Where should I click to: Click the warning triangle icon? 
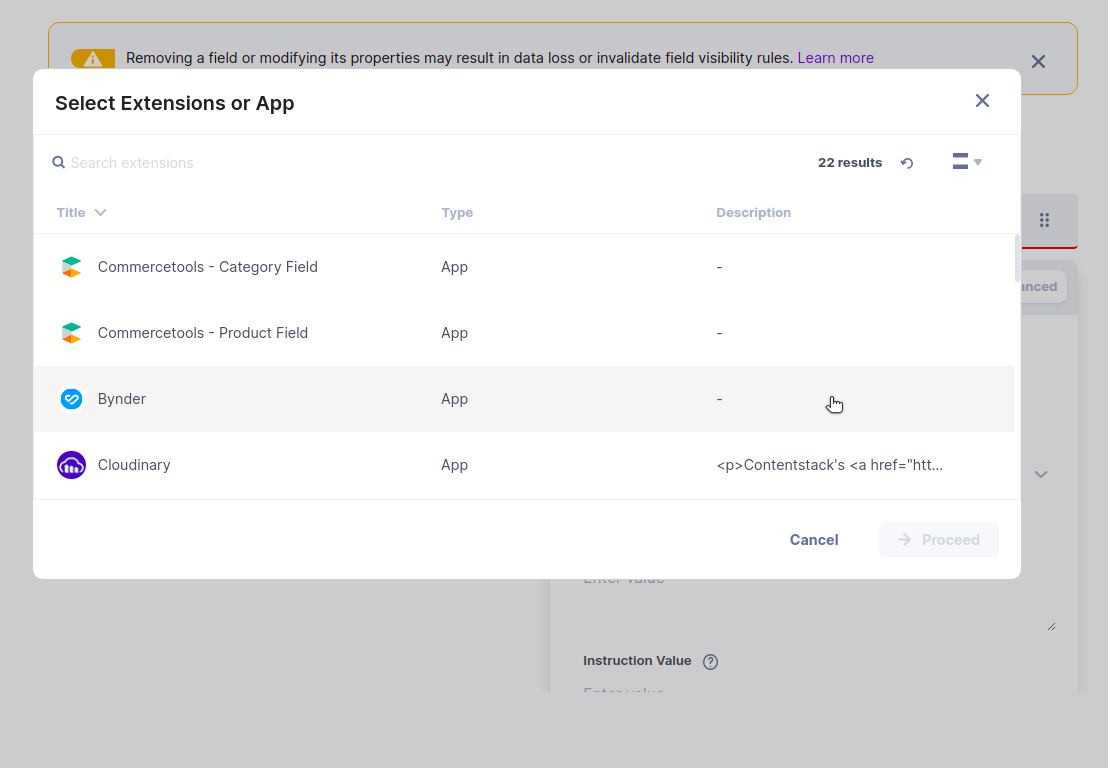click(93, 59)
